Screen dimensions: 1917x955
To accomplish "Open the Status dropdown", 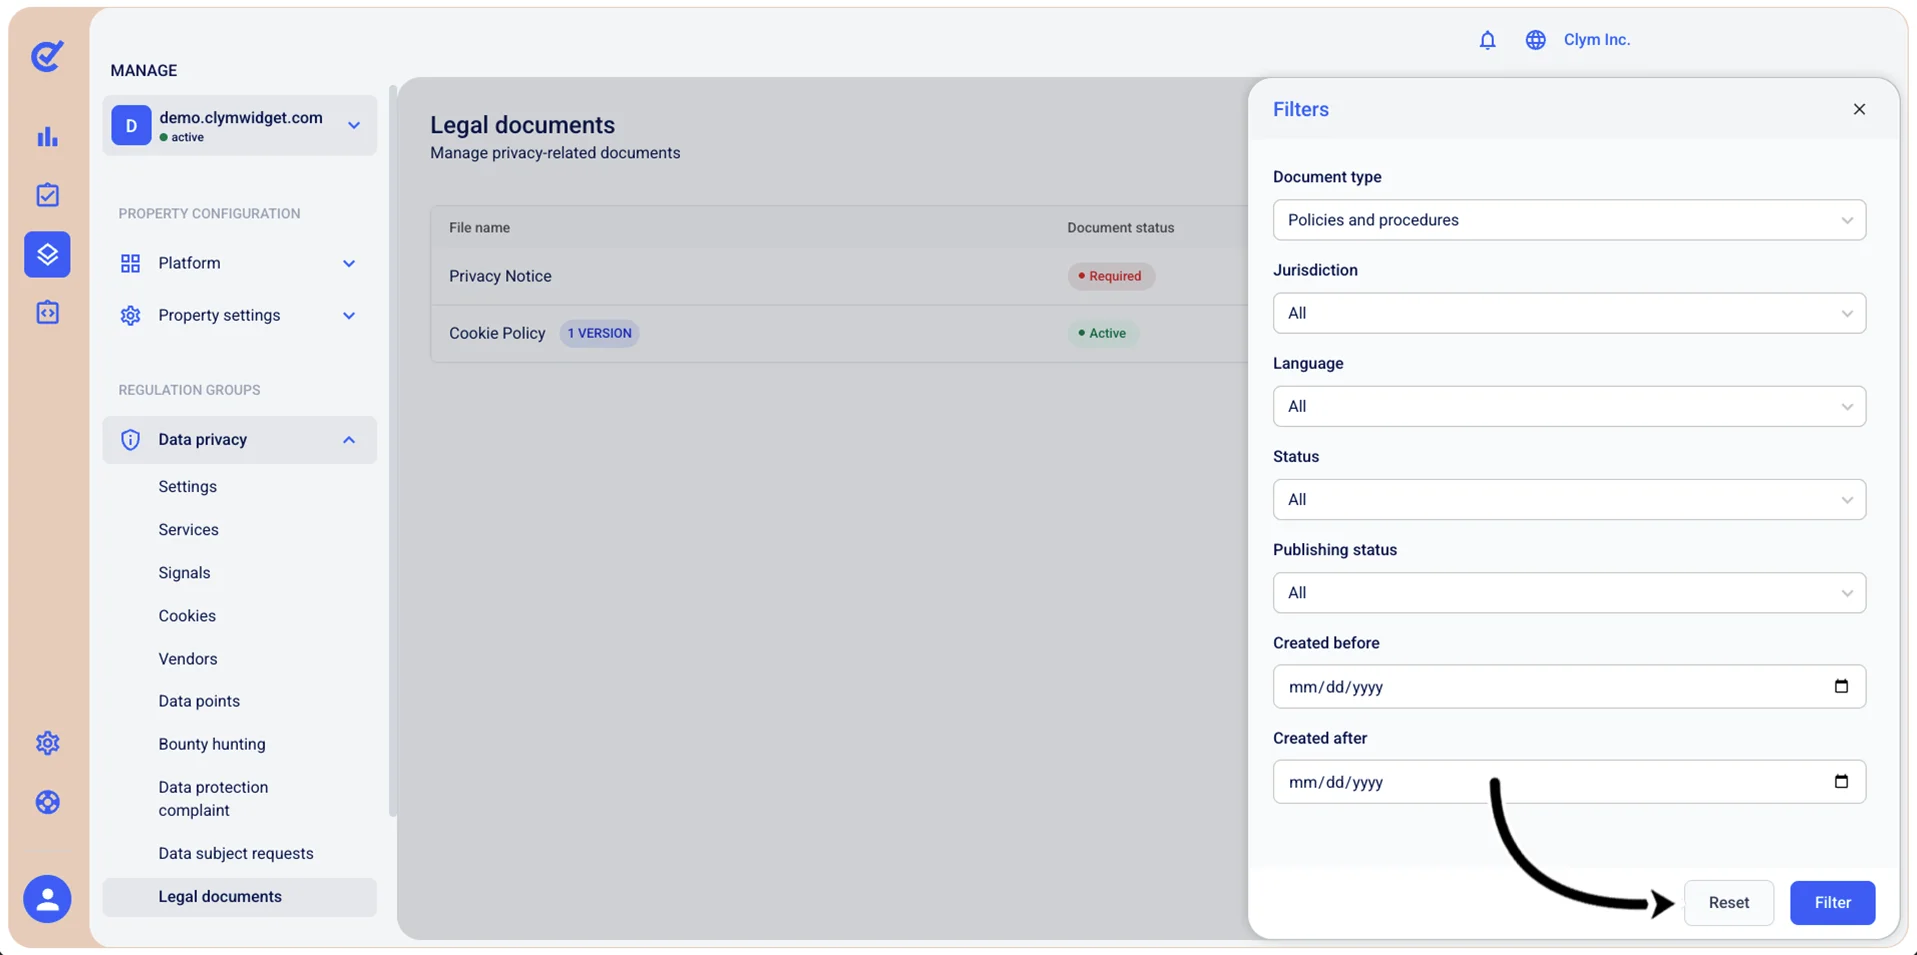I will coord(1569,499).
